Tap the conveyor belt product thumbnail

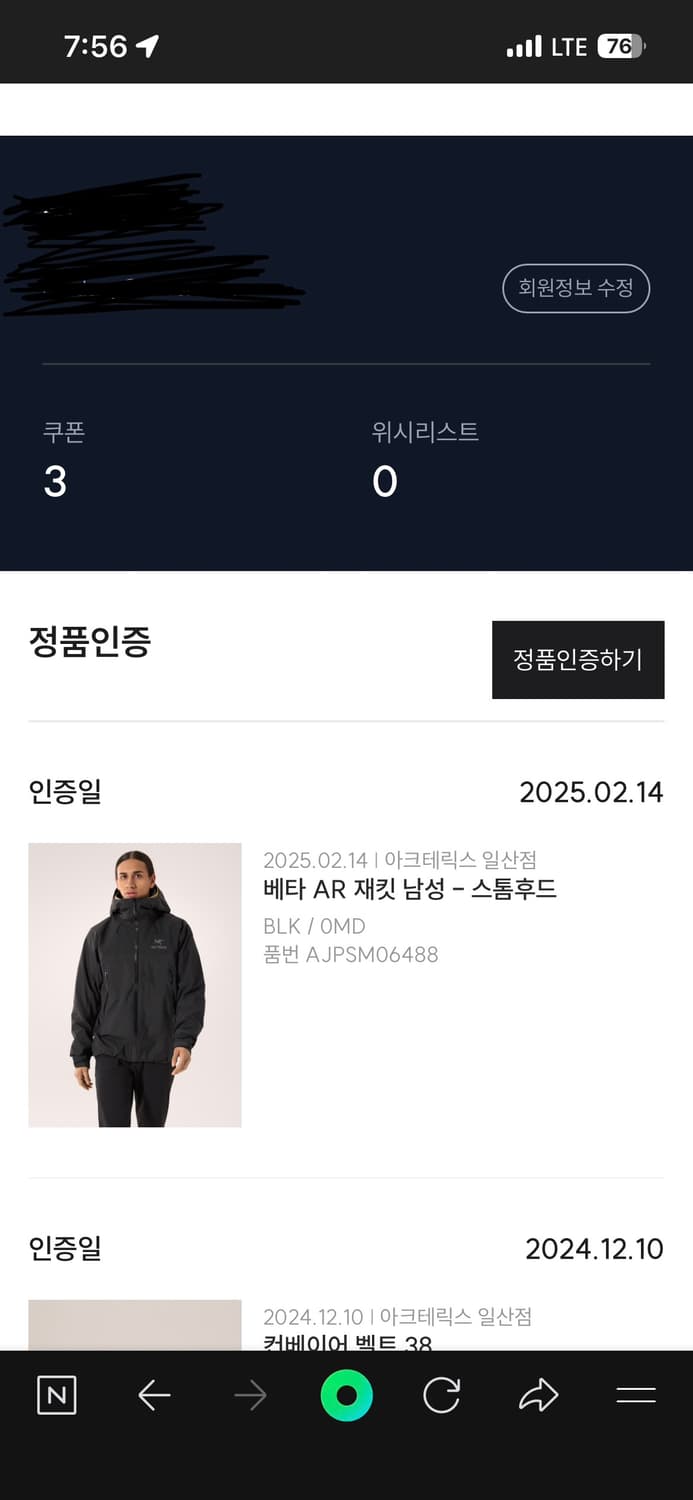(135, 1325)
